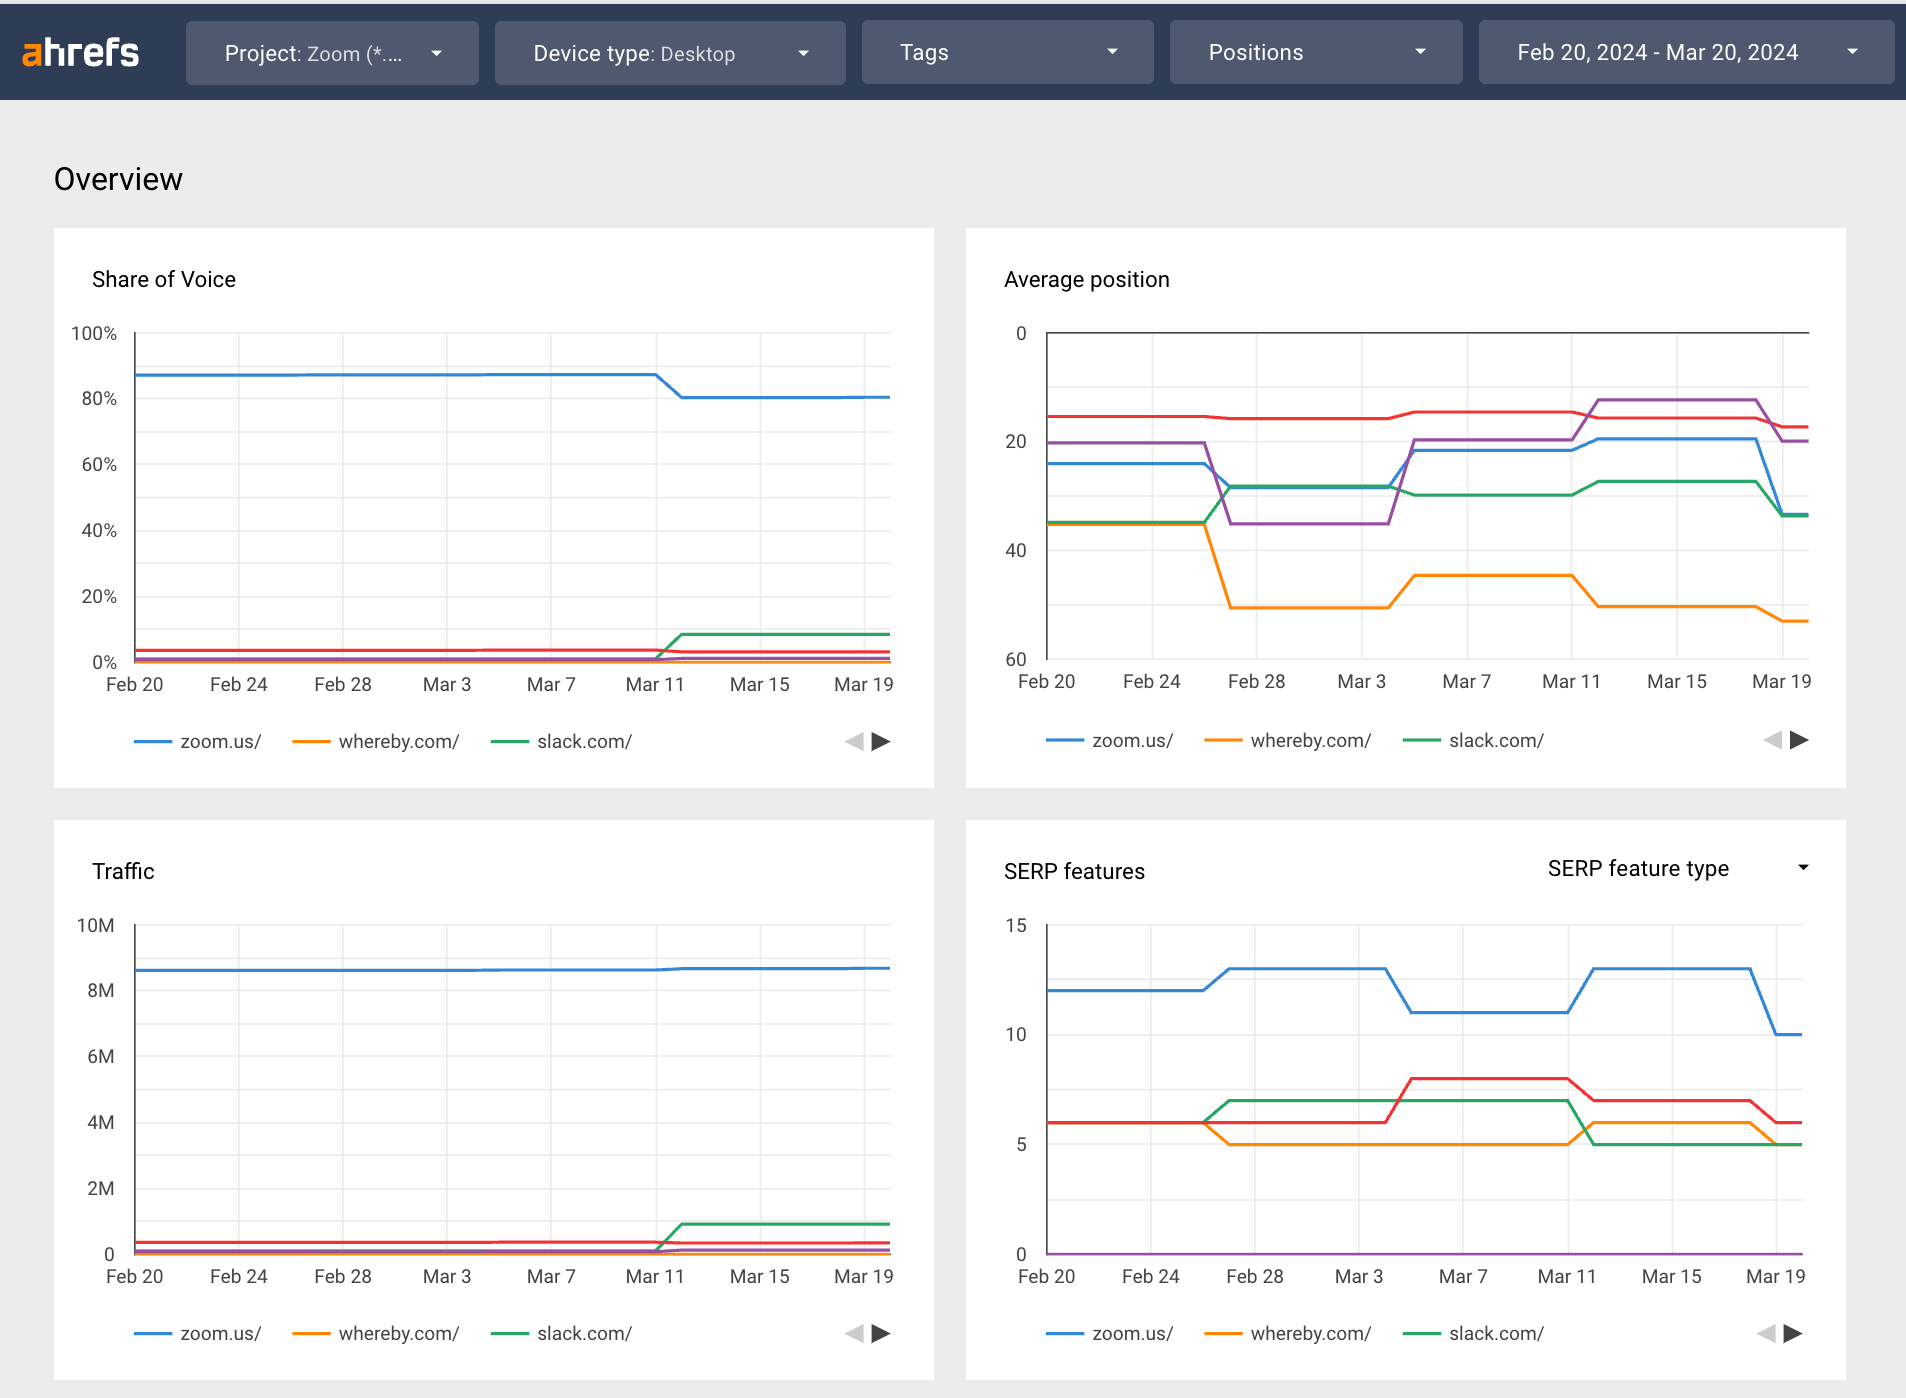Click next arrow in Average position legend
This screenshot has width=1906, height=1398.
point(1797,740)
